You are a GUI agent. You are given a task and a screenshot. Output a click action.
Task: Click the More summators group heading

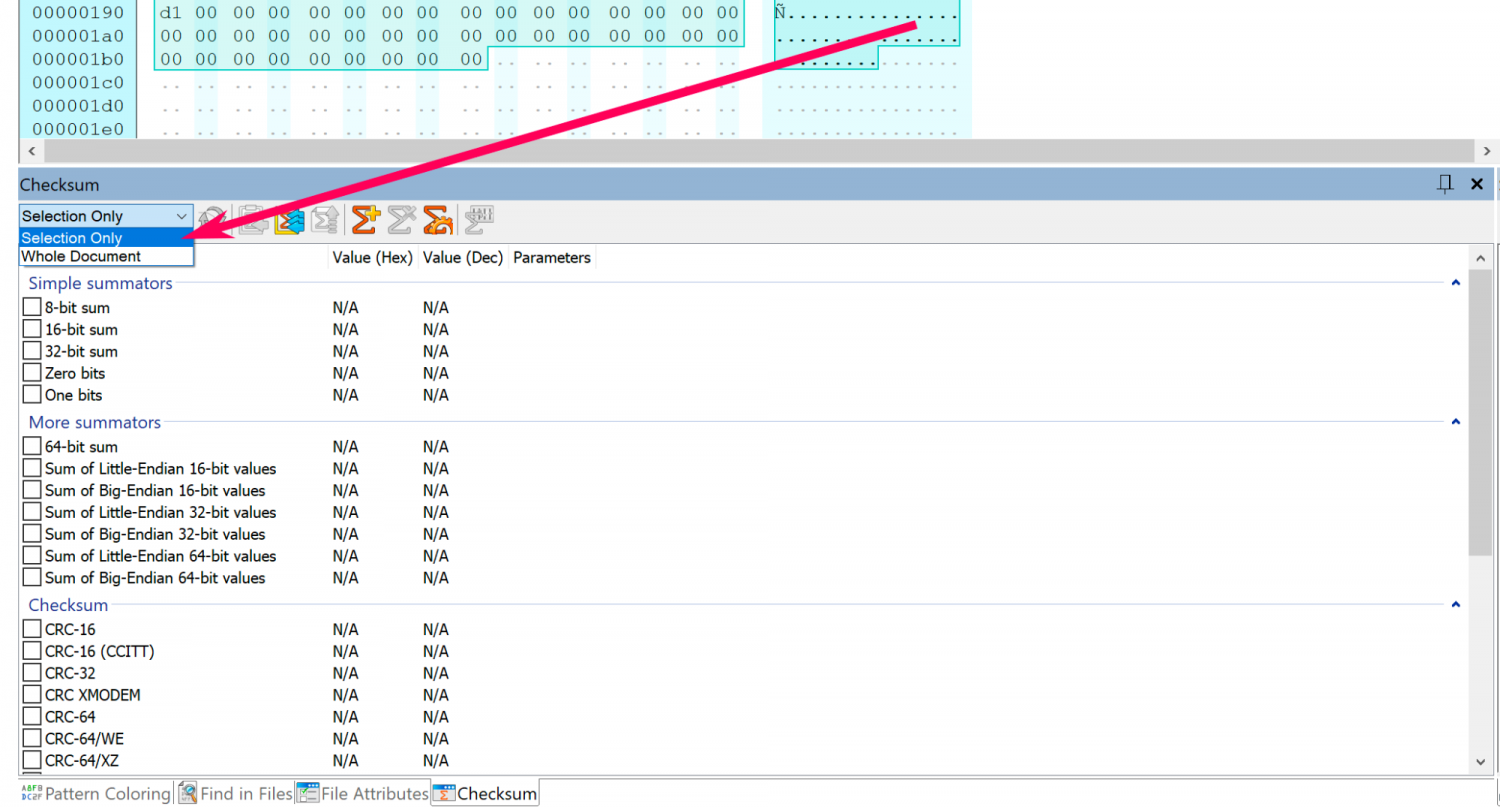(94, 422)
